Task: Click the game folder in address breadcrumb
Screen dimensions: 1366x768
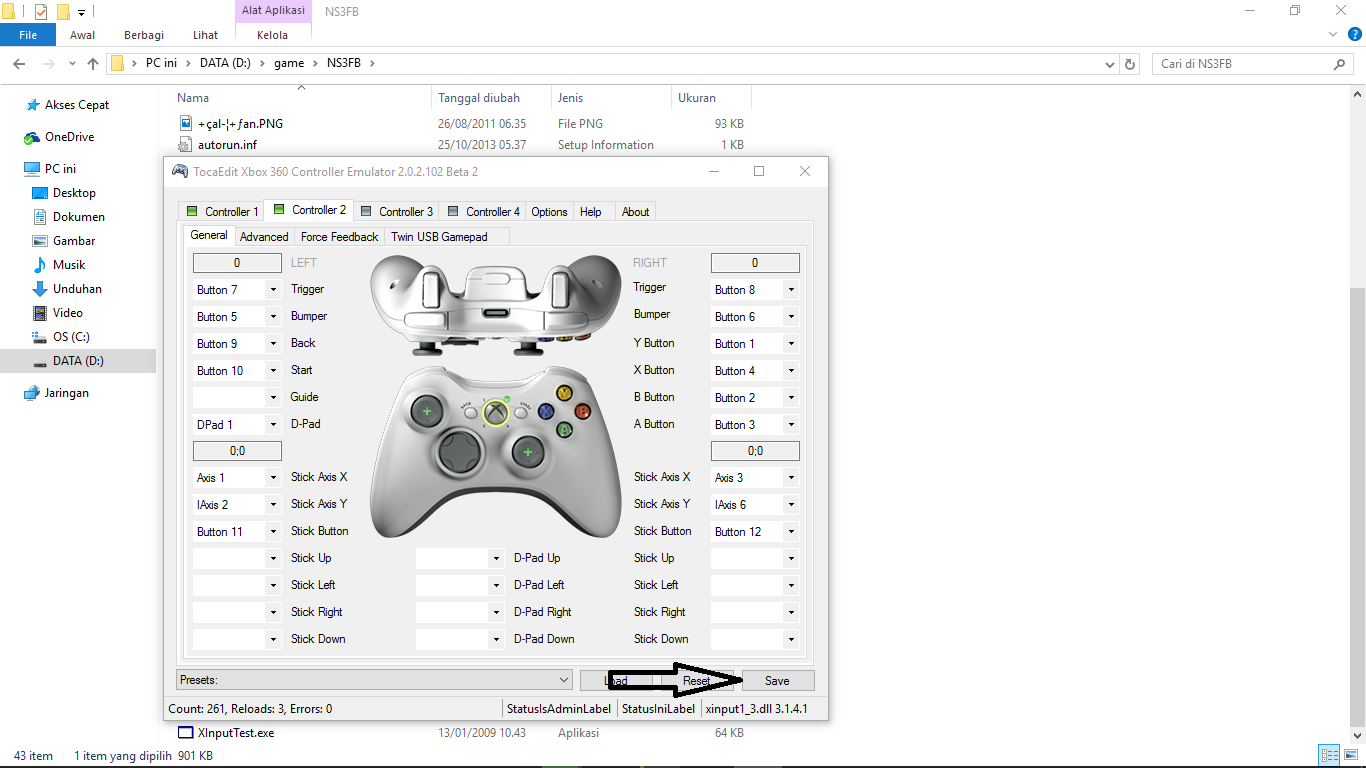Action: (289, 63)
